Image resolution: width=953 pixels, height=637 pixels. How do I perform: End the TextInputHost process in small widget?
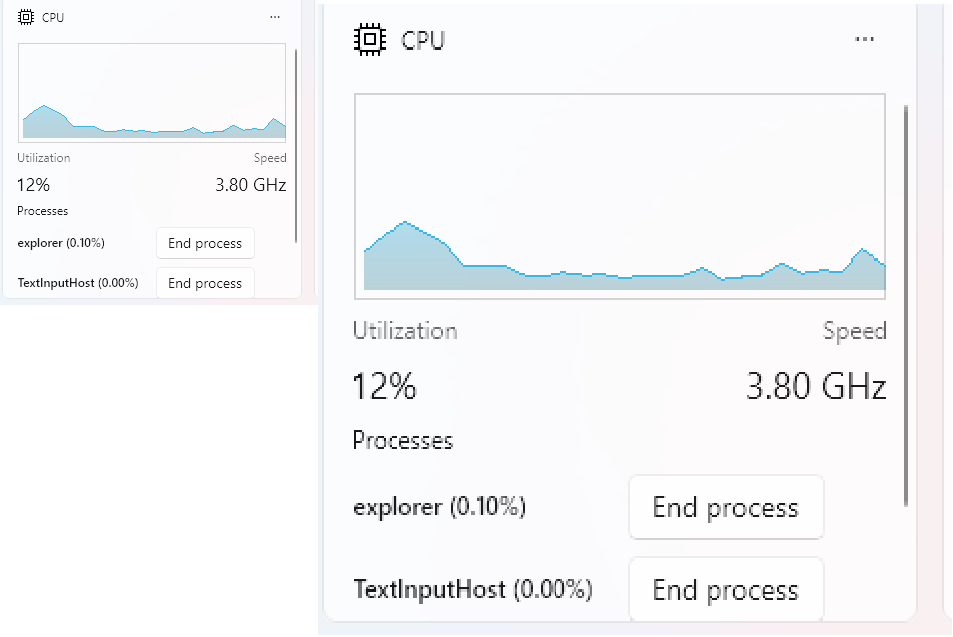(205, 283)
